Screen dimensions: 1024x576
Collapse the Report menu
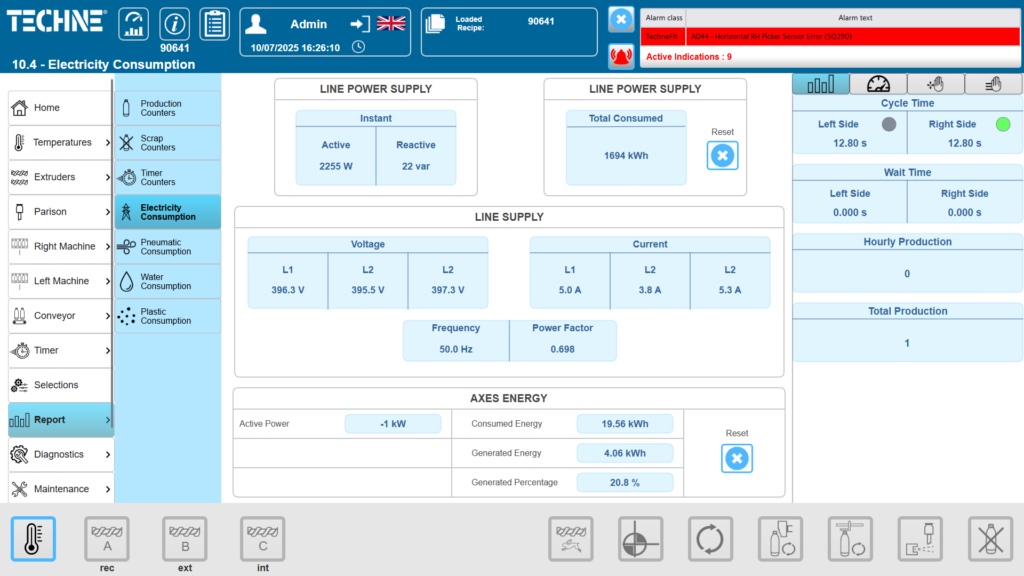pos(60,419)
